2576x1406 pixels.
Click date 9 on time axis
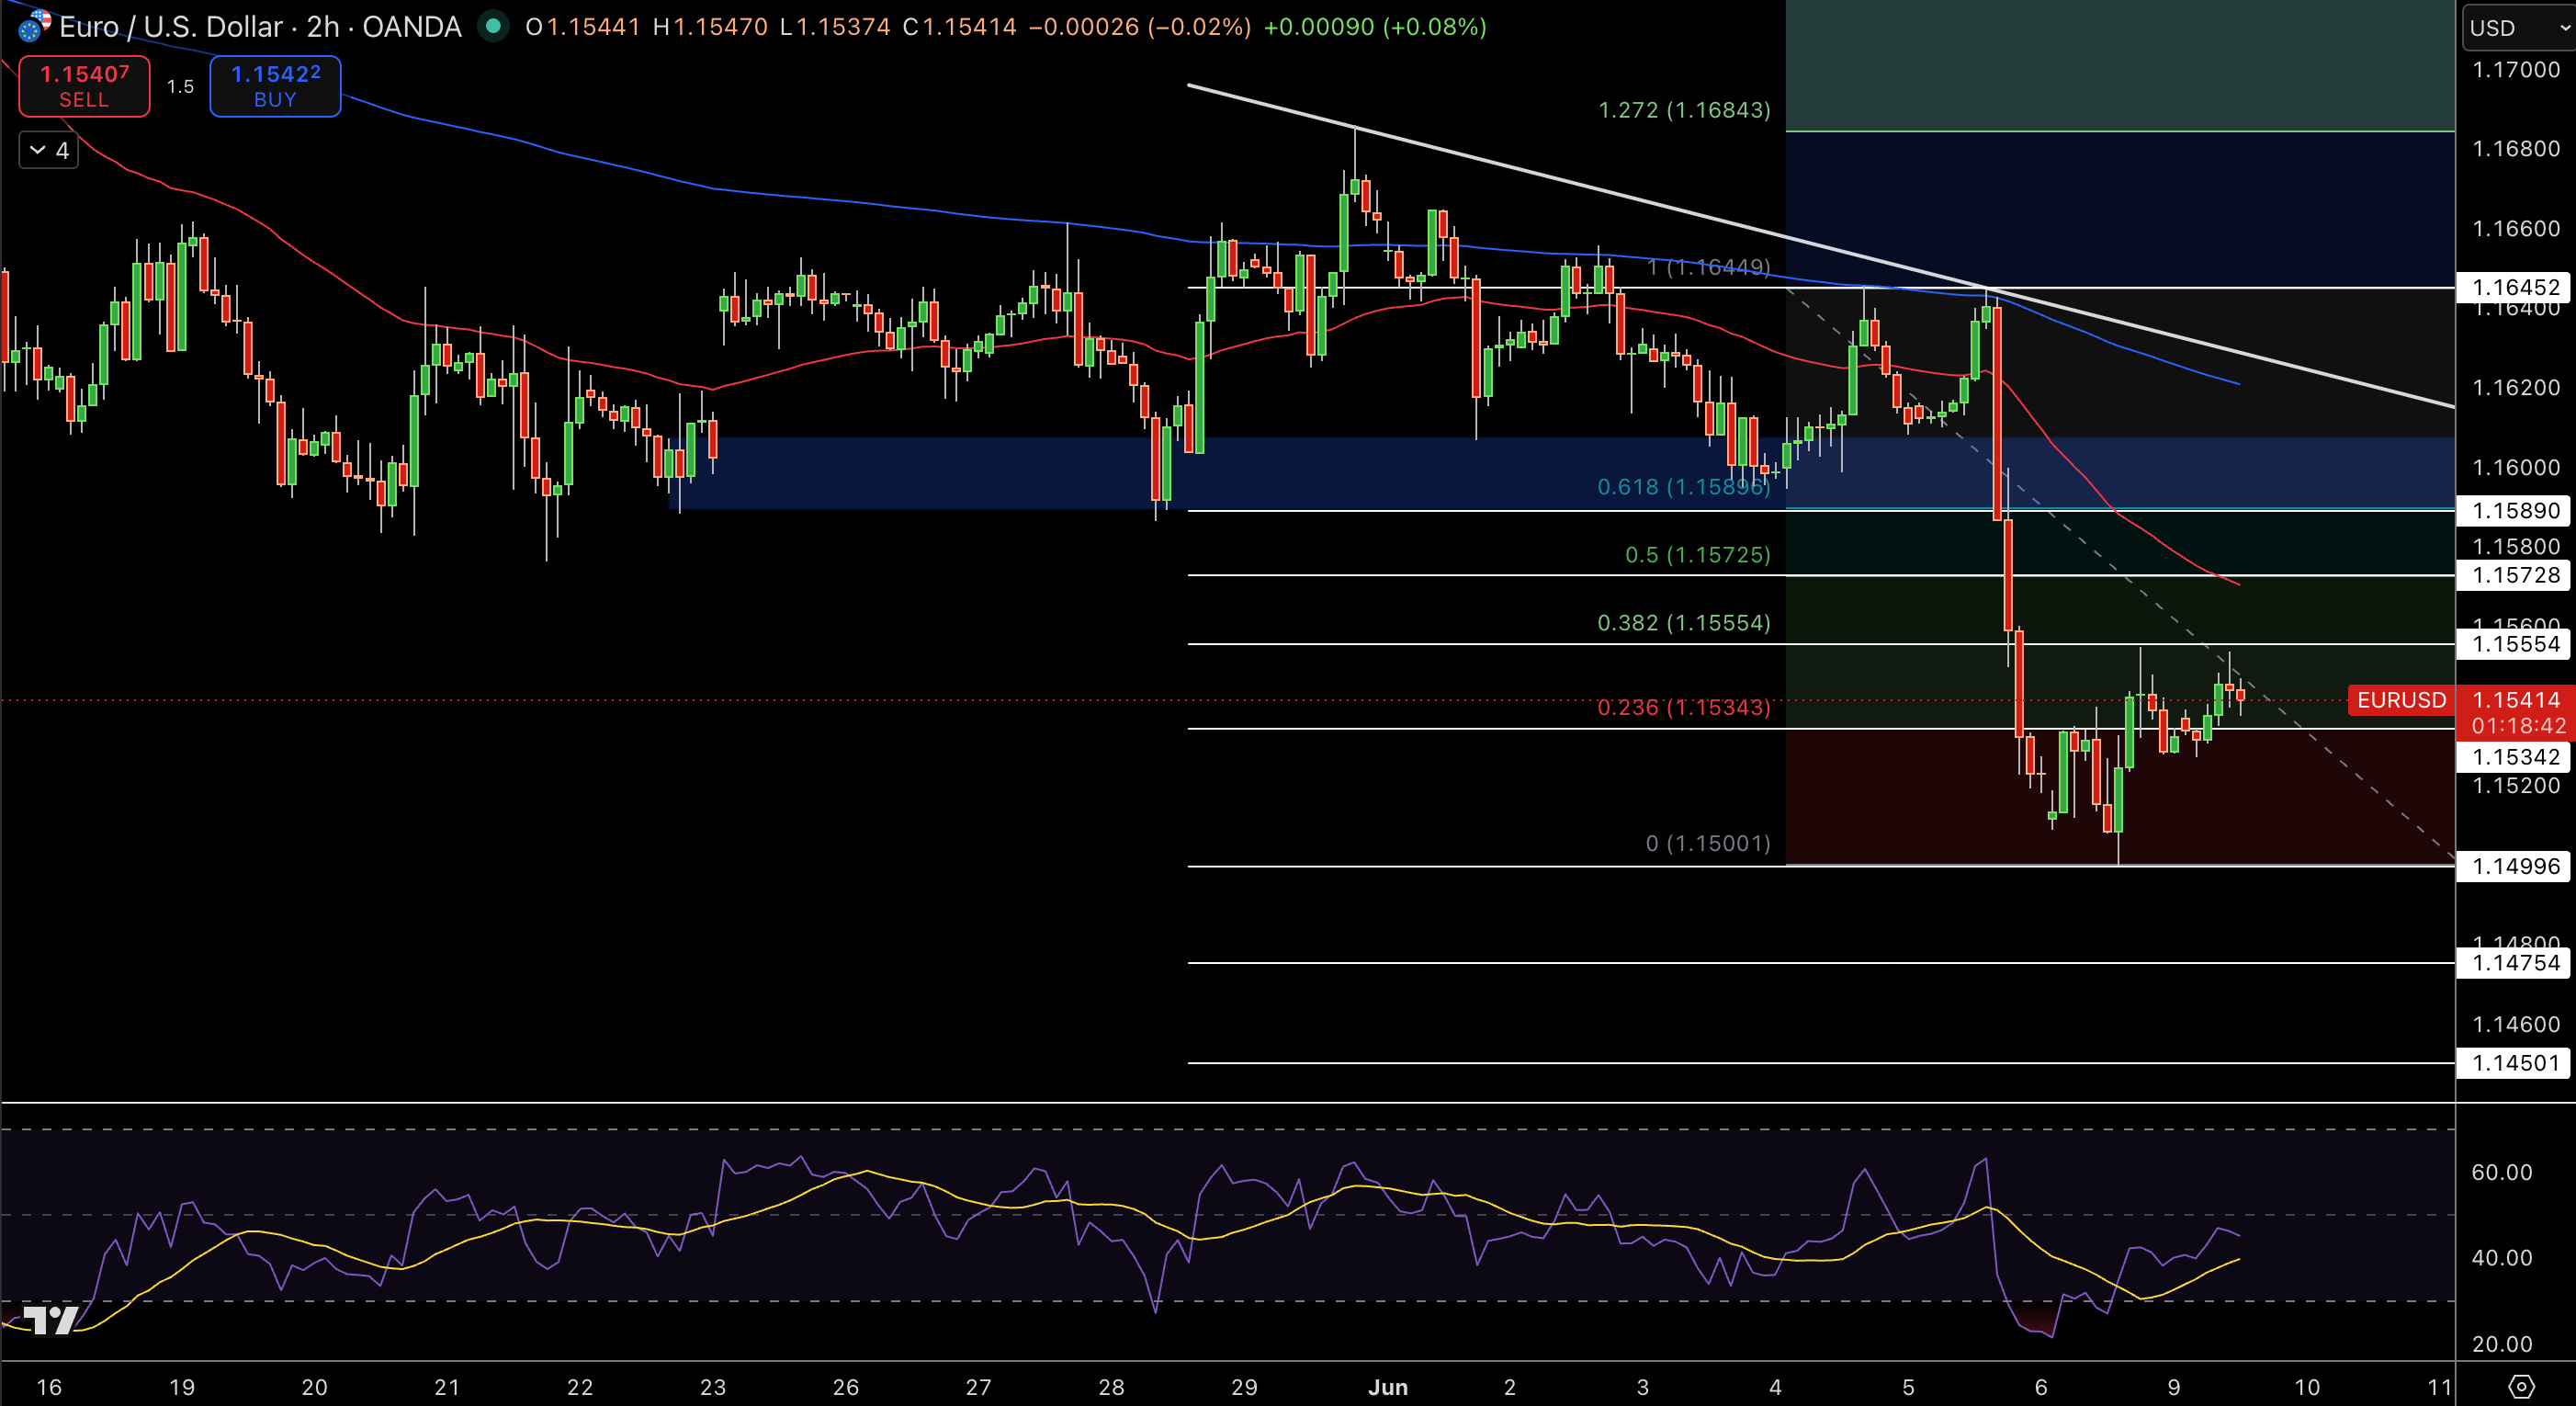click(2174, 1387)
